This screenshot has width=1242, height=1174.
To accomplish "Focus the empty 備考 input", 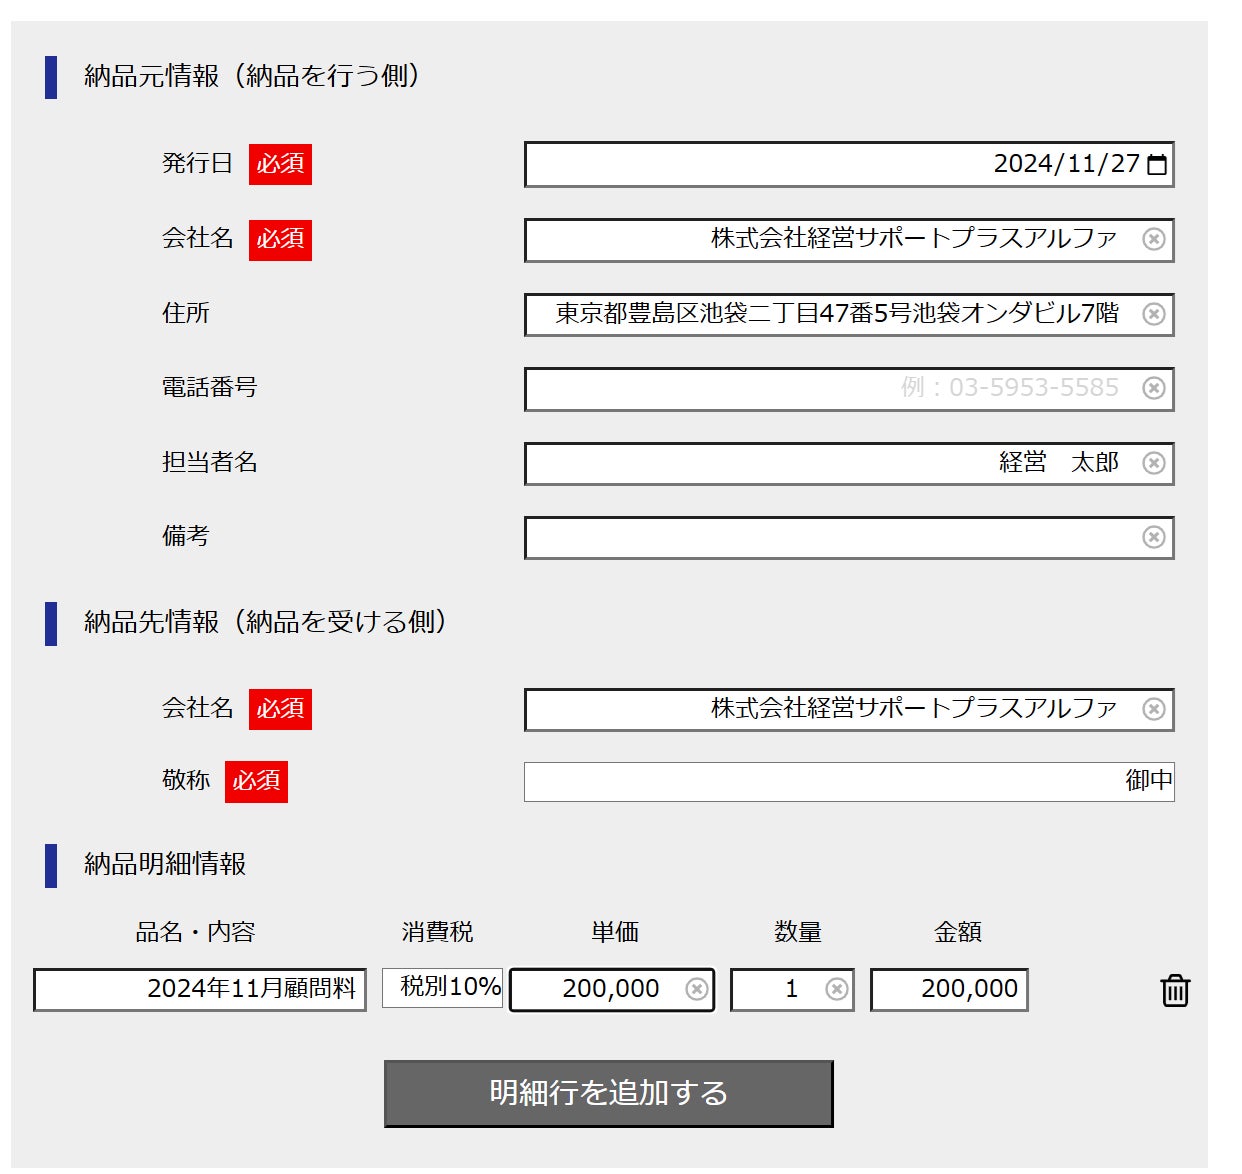I will 849,537.
